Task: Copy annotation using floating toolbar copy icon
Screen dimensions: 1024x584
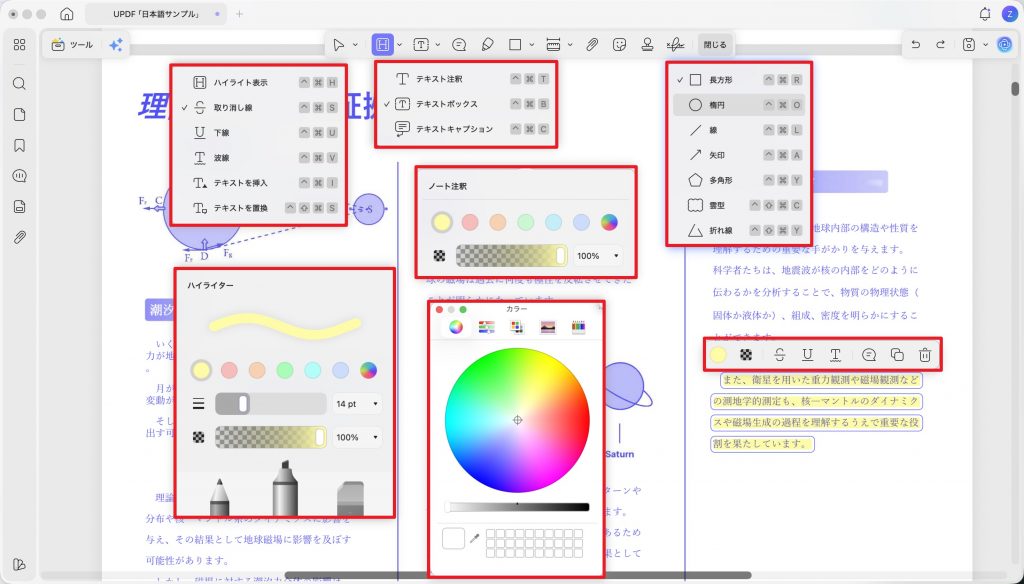Action: 897,355
